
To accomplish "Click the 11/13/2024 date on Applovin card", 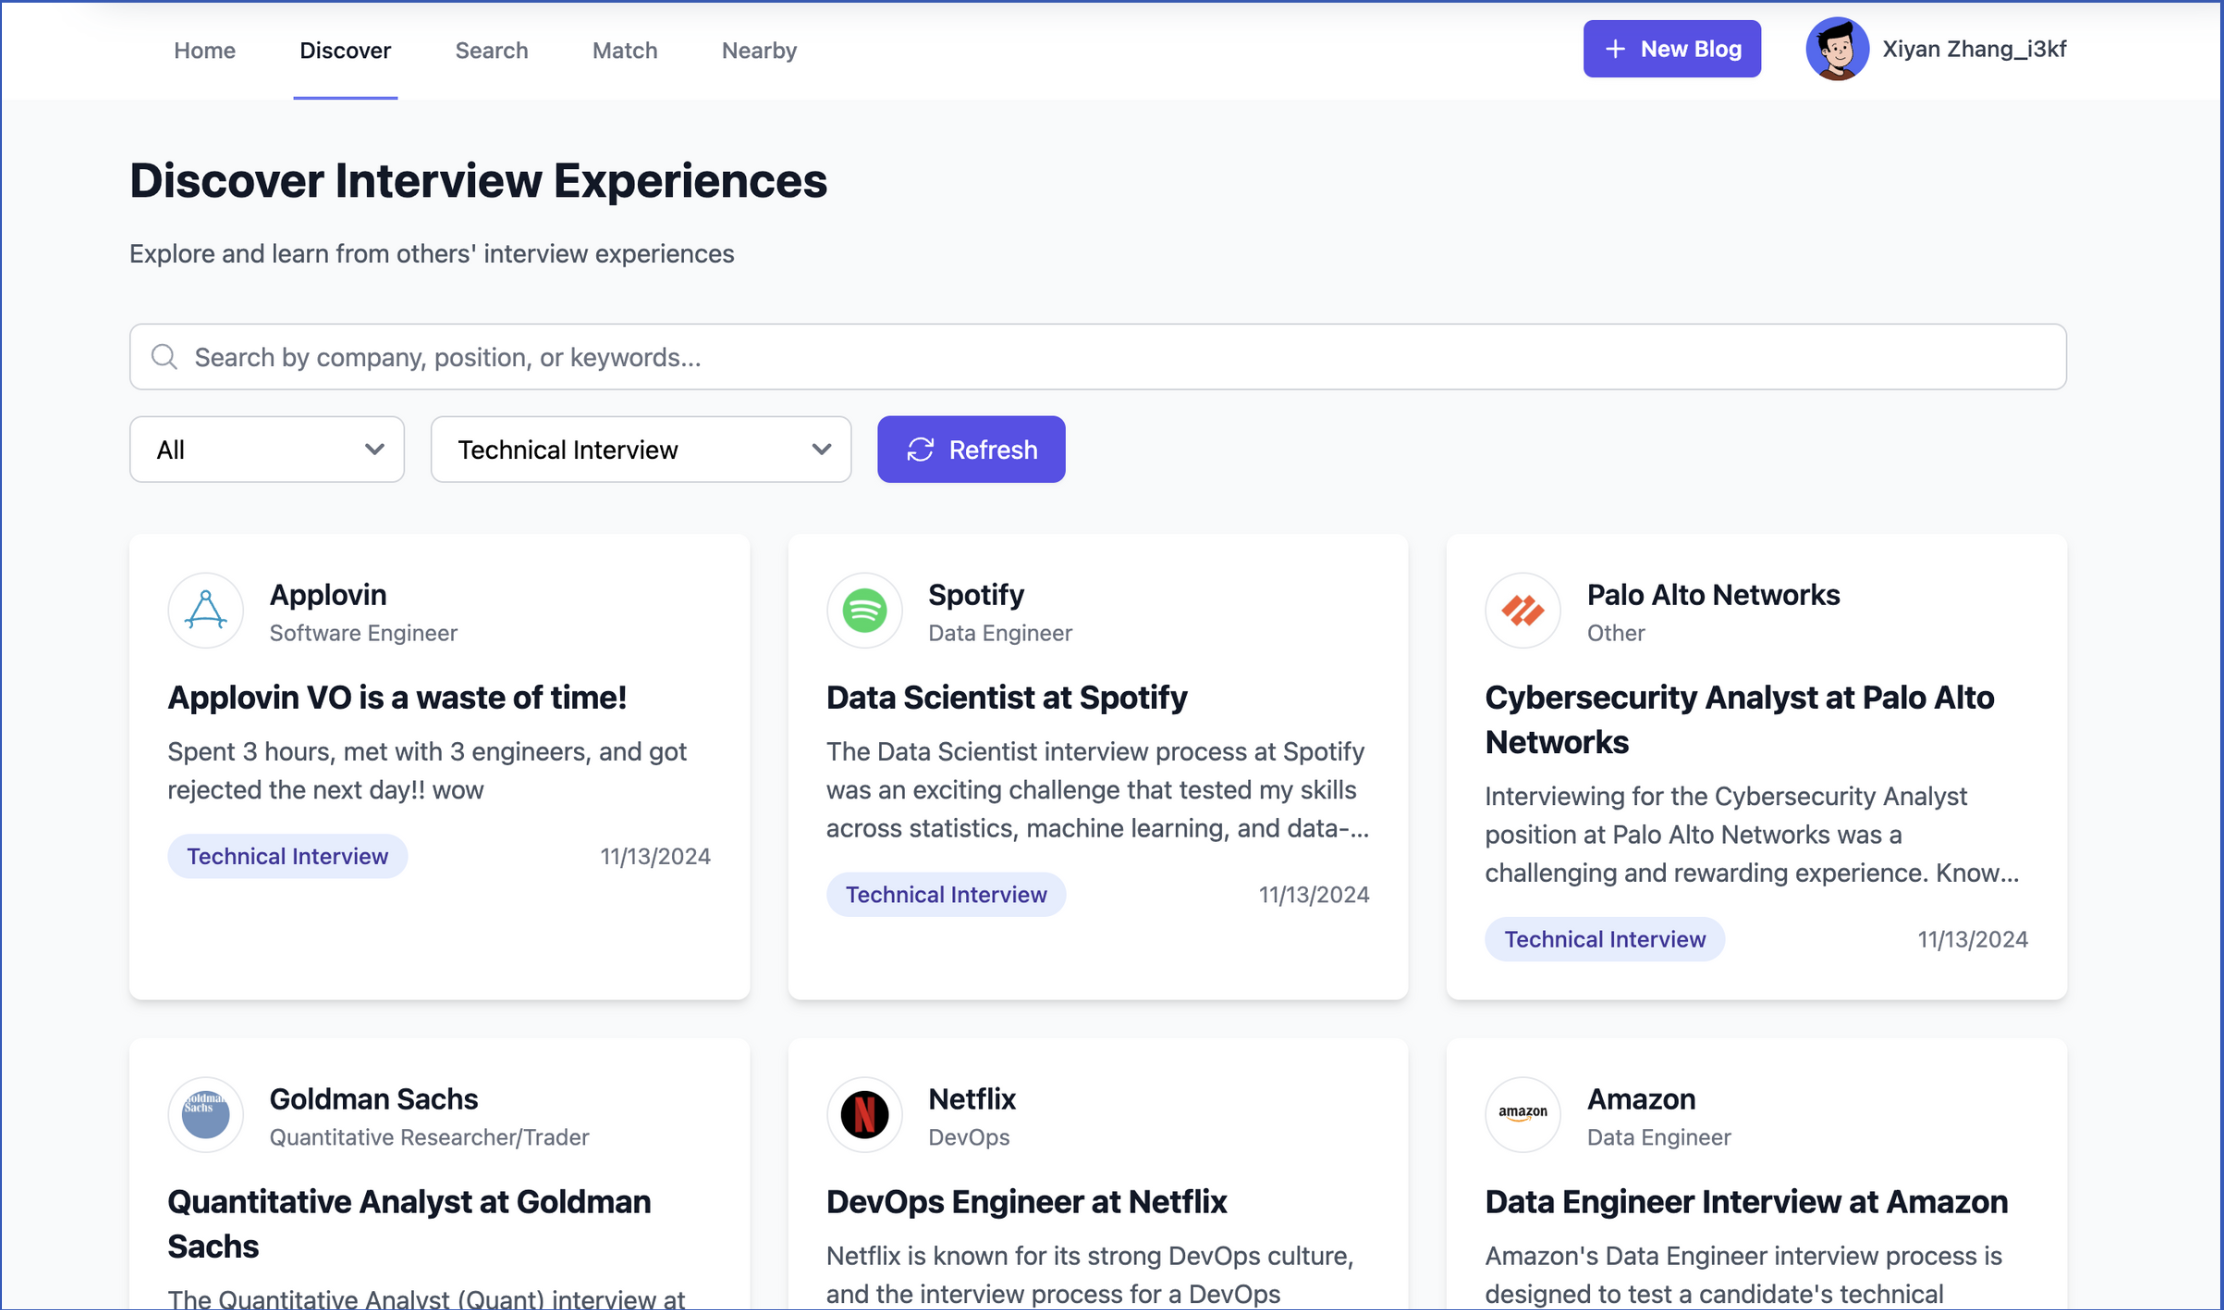I will point(655,856).
